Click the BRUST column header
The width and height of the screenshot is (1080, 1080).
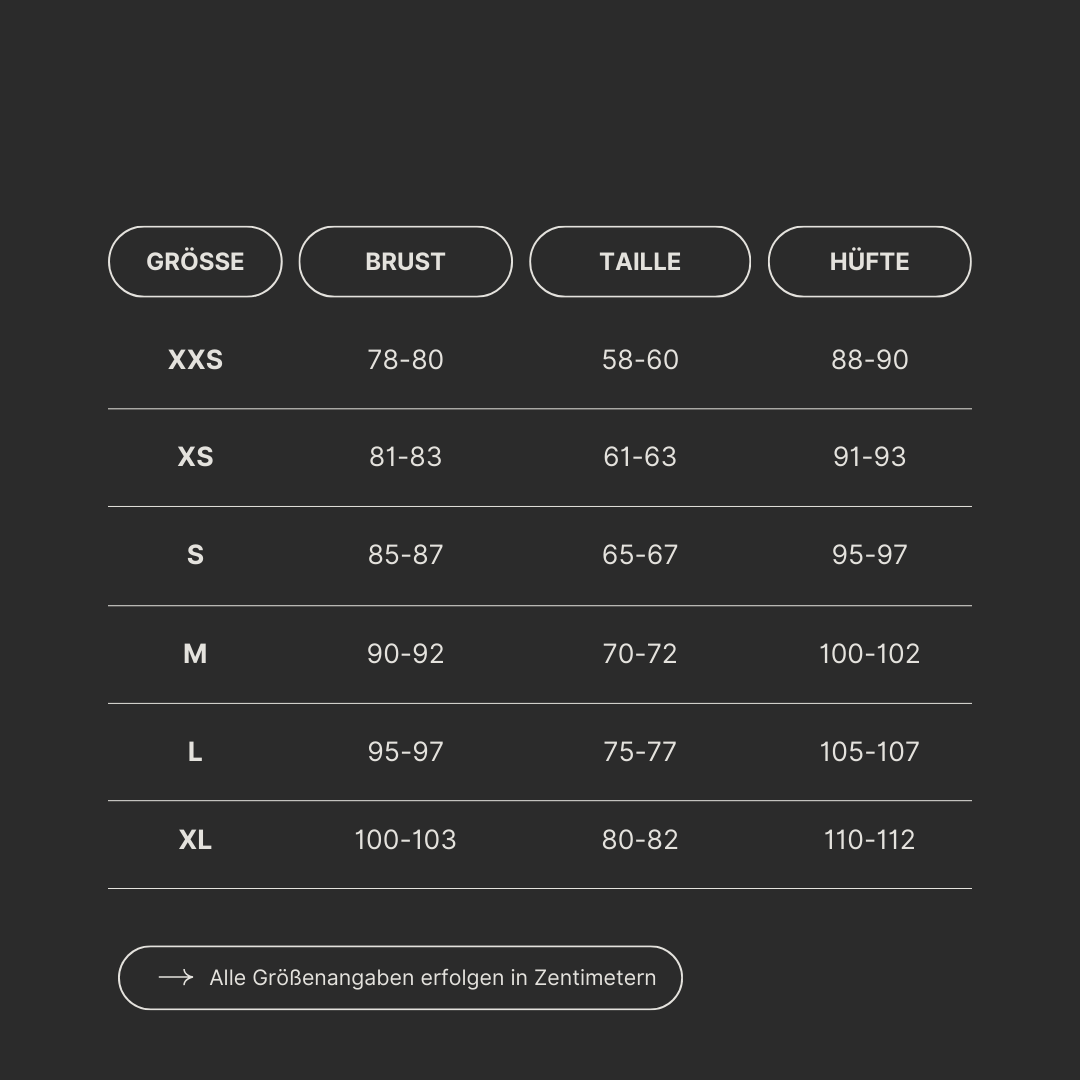[x=405, y=261]
